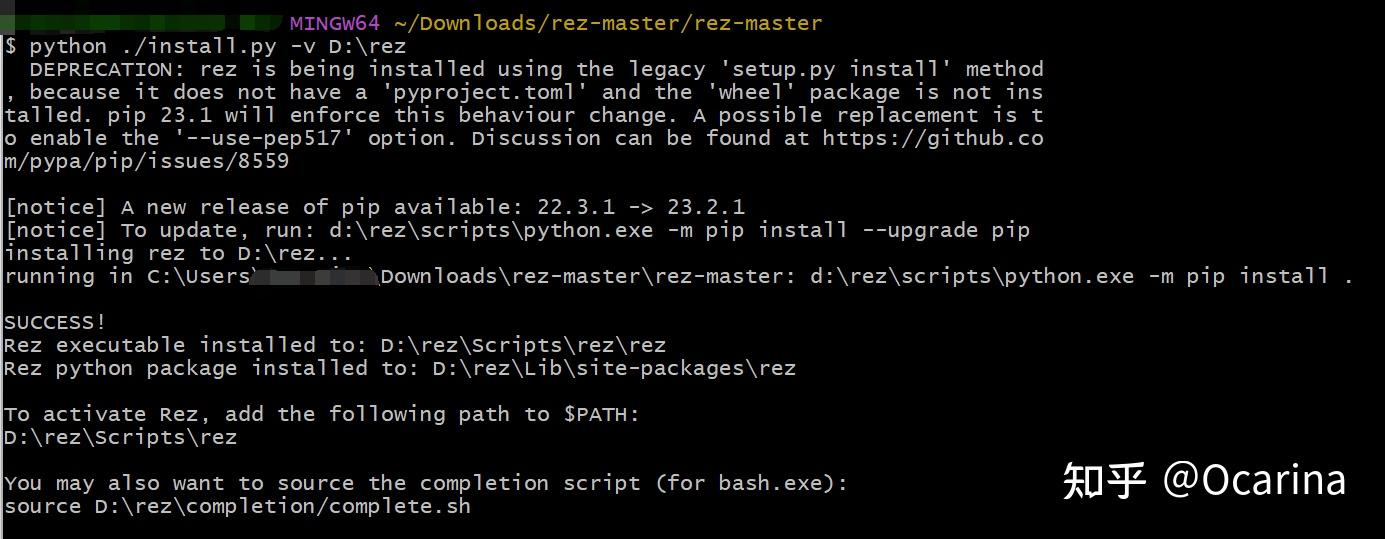Image resolution: width=1385 pixels, height=539 pixels.
Task: Click the first [notice] tag
Action: [56, 207]
